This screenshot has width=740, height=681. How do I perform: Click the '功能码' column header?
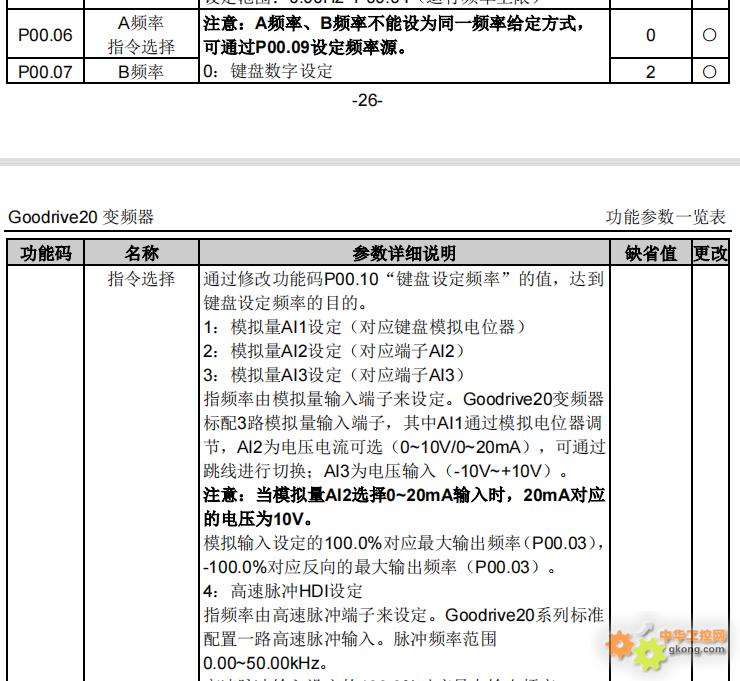pos(46,253)
